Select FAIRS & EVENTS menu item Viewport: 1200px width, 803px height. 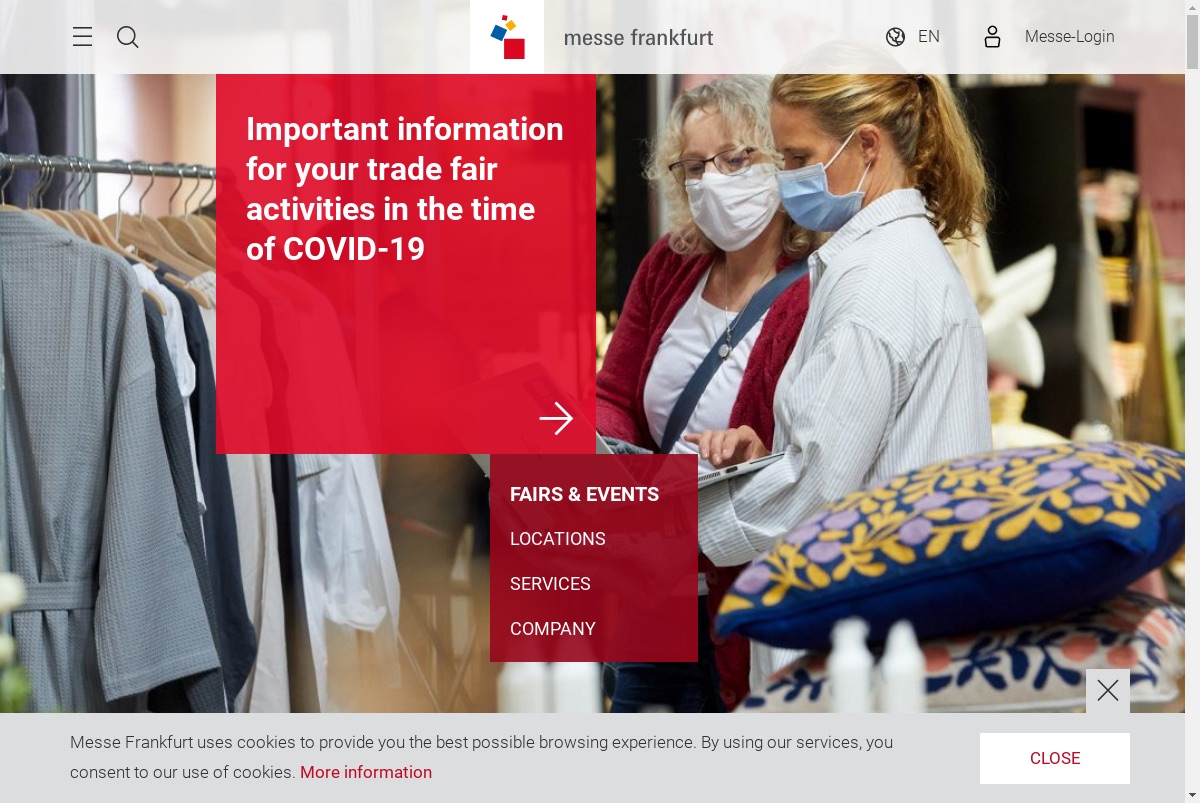coord(584,494)
